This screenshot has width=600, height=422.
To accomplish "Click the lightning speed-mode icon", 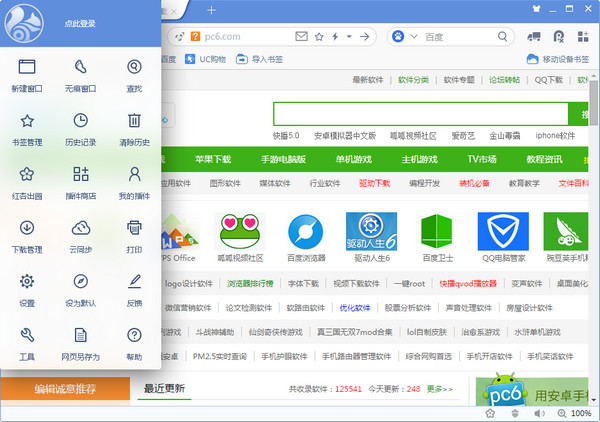I will click(x=335, y=36).
